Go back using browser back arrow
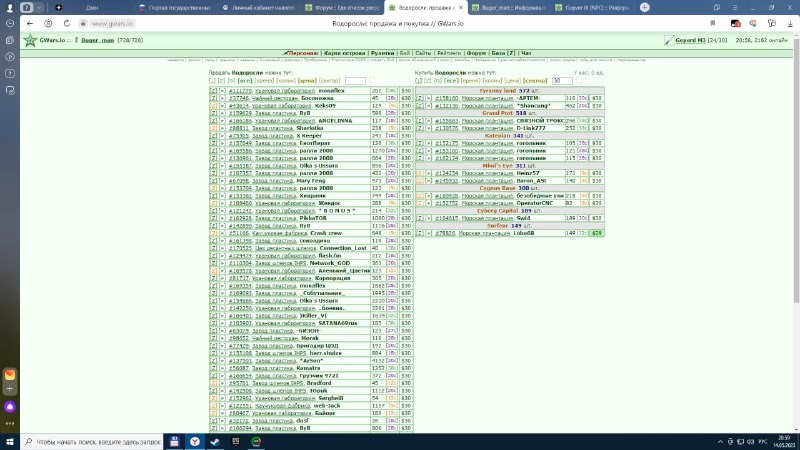 coord(30,23)
